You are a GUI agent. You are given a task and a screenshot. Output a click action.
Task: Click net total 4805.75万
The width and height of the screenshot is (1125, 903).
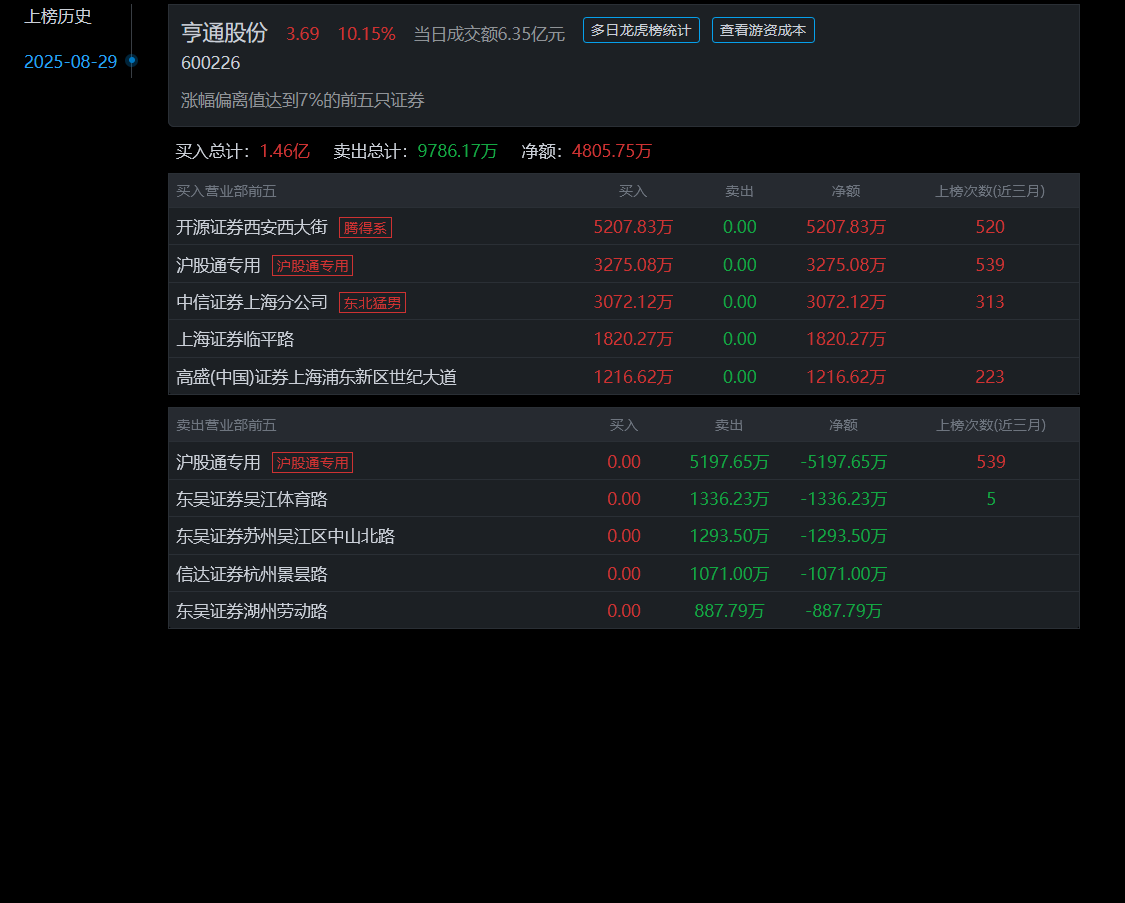(x=611, y=151)
